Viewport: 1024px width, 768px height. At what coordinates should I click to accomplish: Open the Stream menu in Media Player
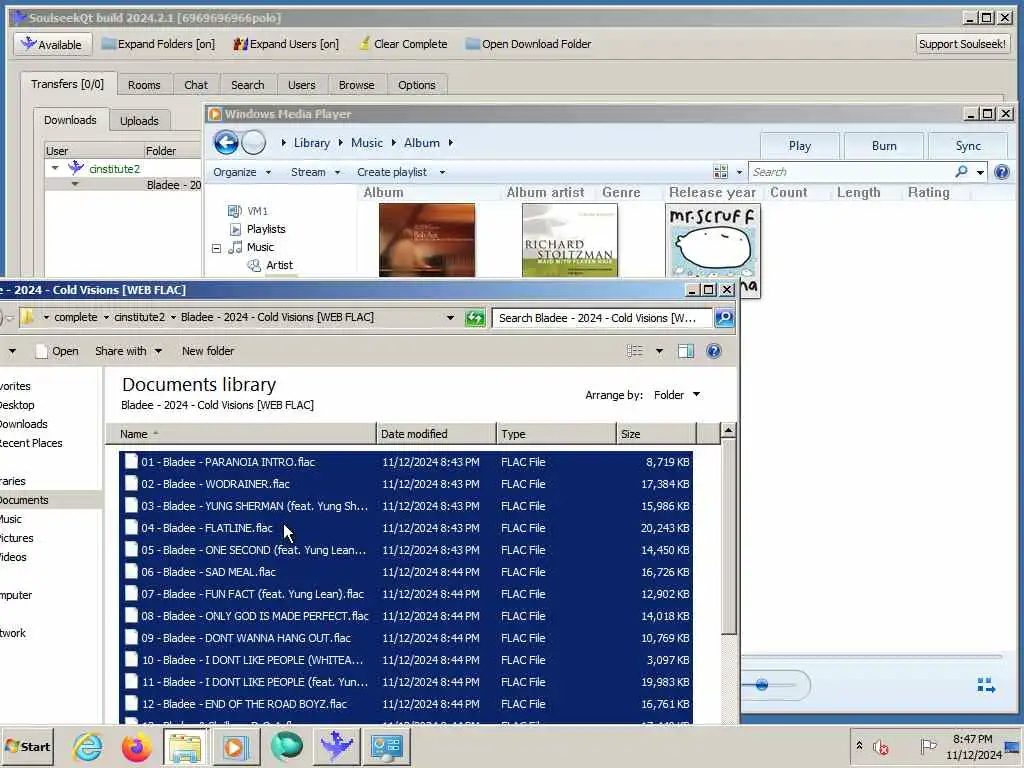[x=315, y=172]
